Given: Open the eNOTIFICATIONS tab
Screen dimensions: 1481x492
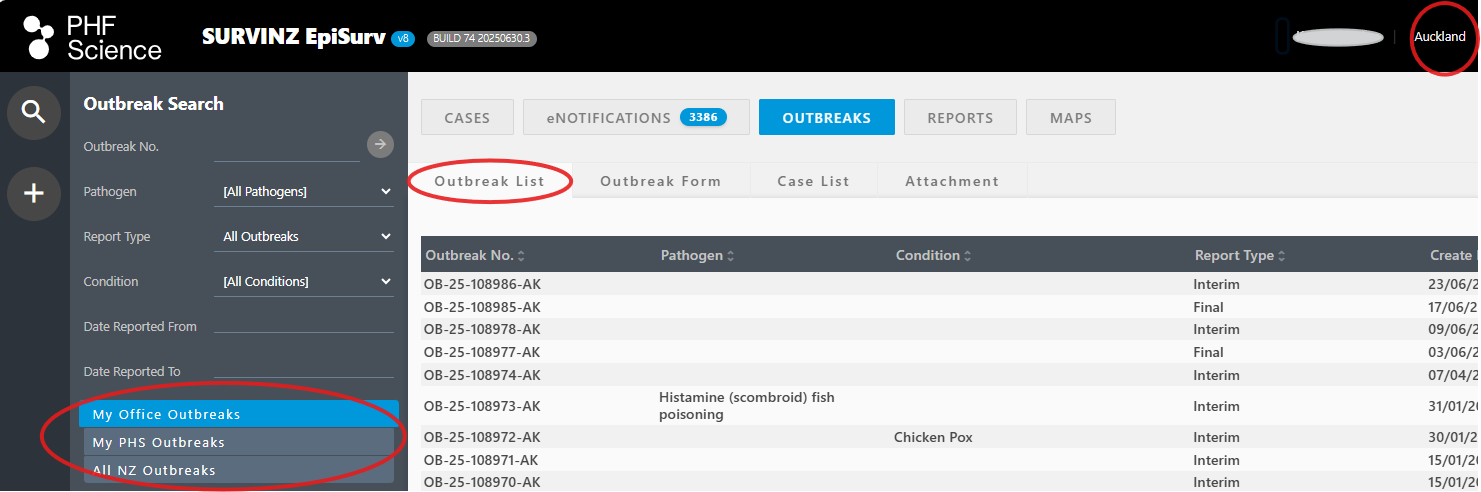Looking at the screenshot, I should (636, 117).
